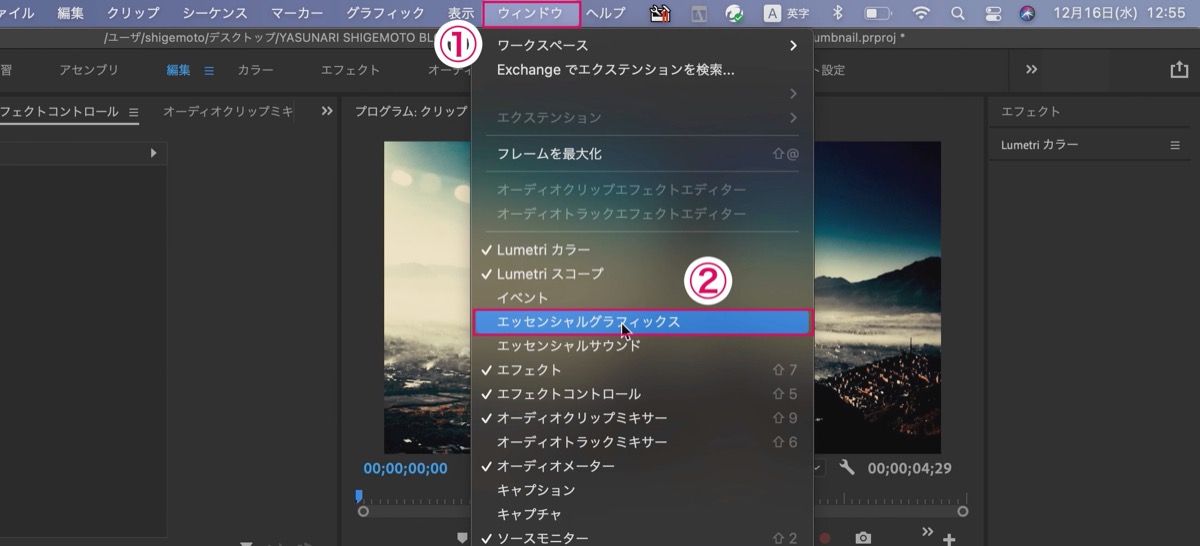This screenshot has width=1200, height=546.
Task: Click right zoom scrollbar handle
Action: [963, 511]
